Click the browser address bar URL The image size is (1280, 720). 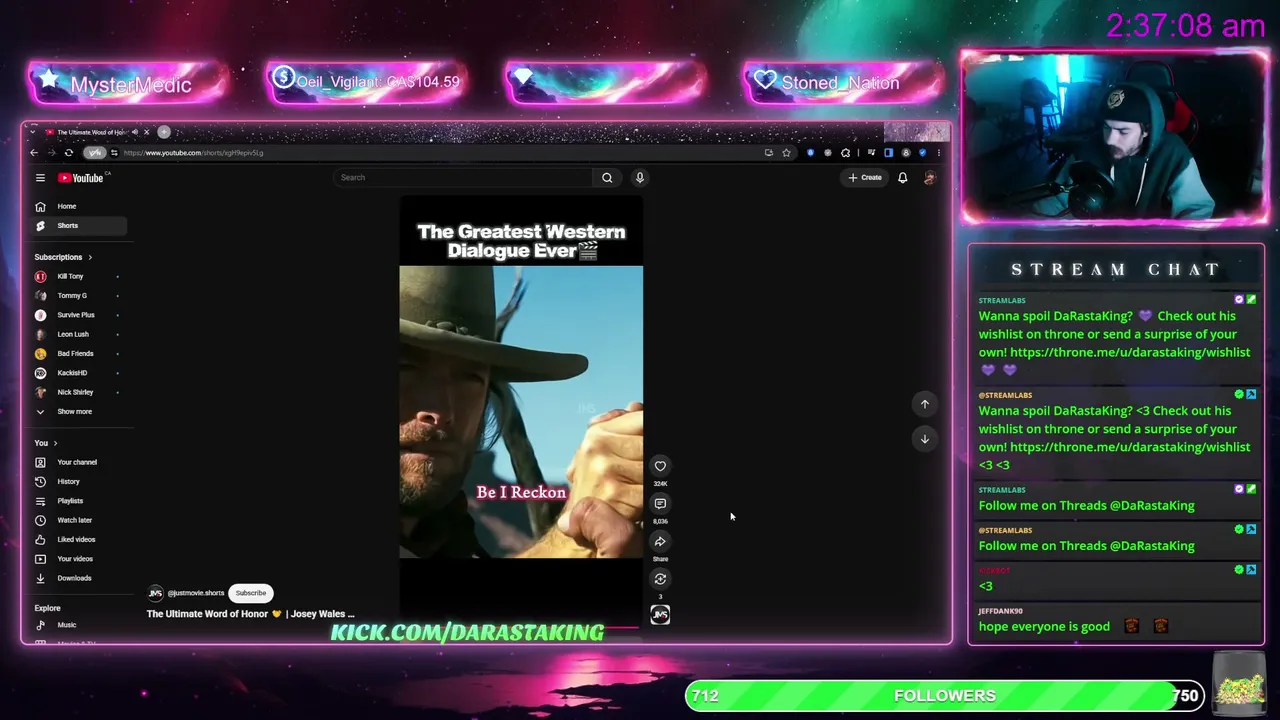[194, 153]
